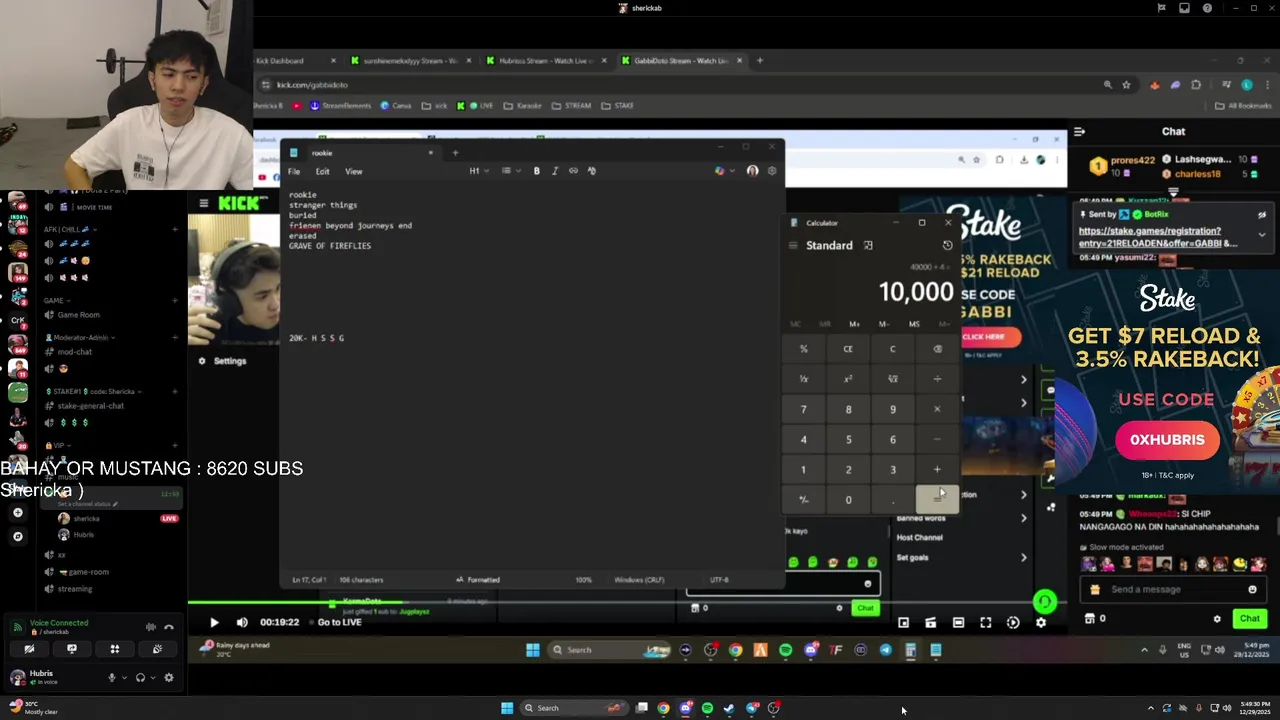Open Kick player settings gear
The image size is (1280, 720).
point(1040,623)
